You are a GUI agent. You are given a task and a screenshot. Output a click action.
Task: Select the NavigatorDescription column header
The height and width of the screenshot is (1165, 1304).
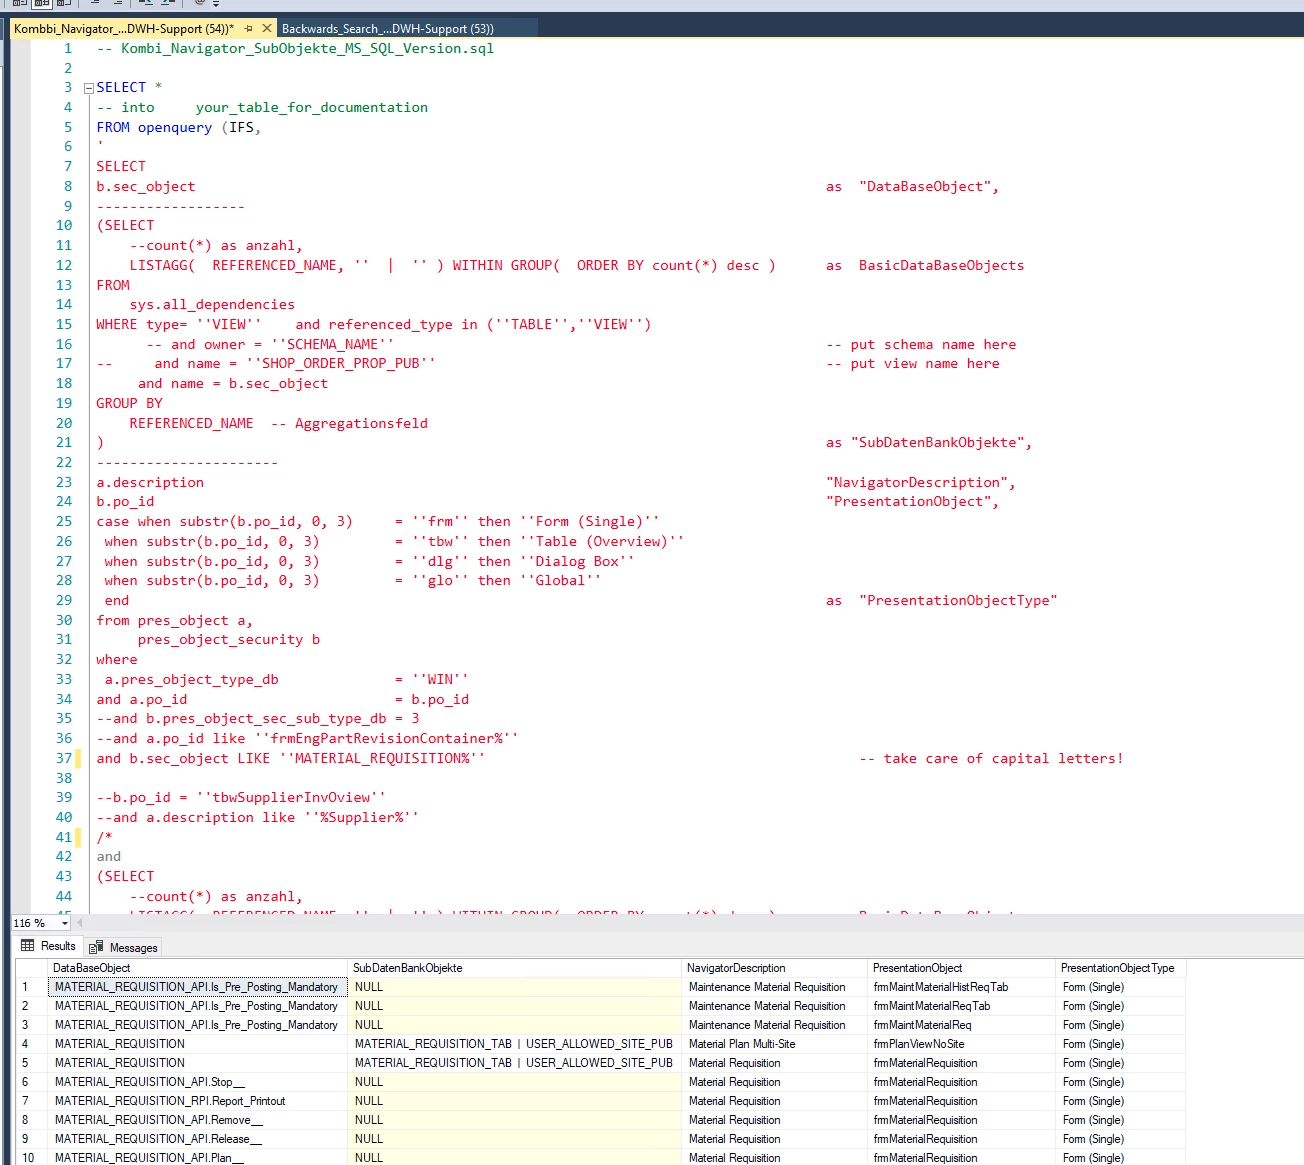click(775, 968)
